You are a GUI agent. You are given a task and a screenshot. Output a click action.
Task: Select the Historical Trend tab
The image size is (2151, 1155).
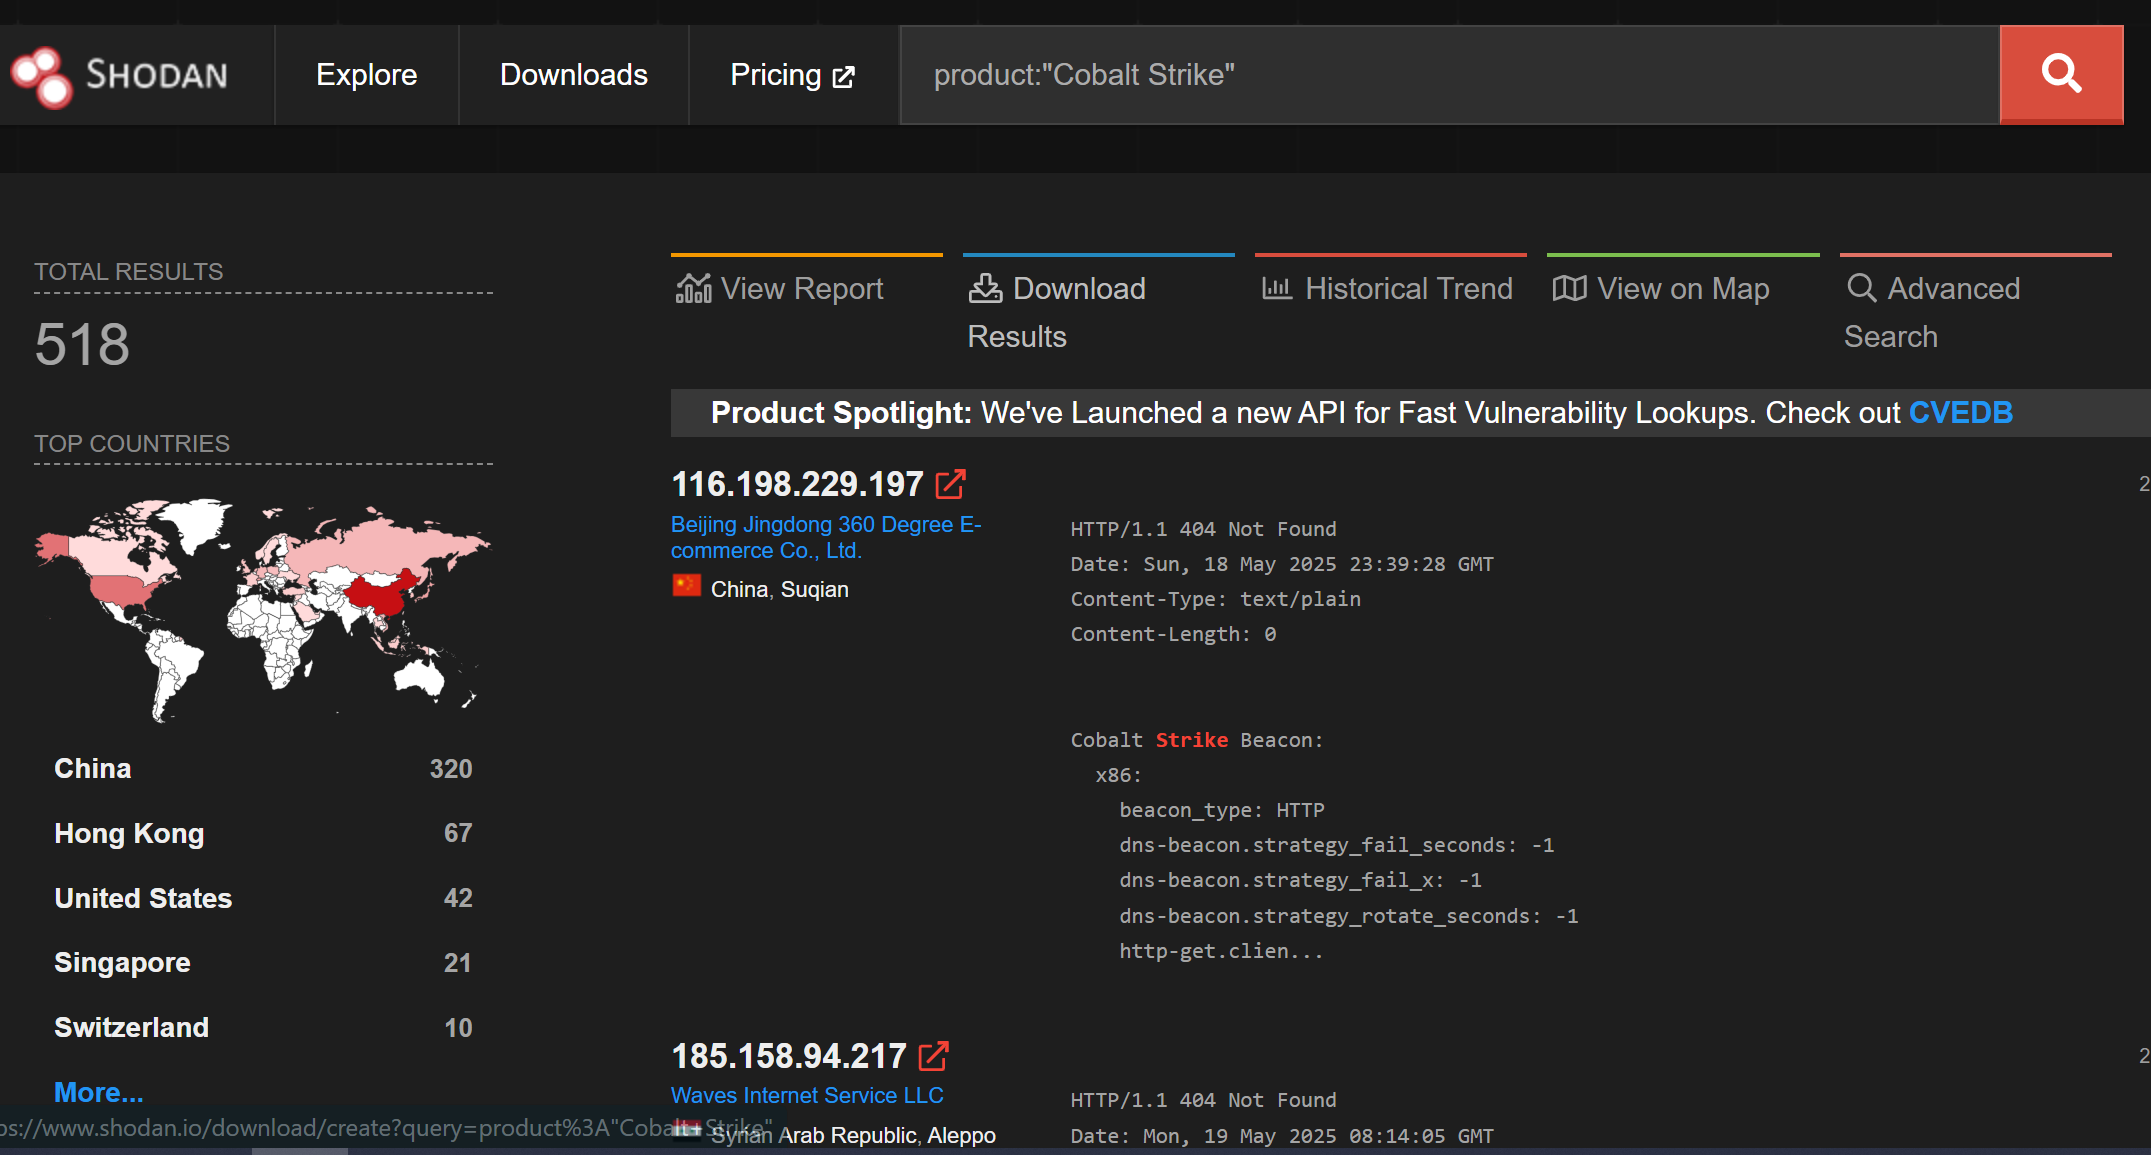1391,289
